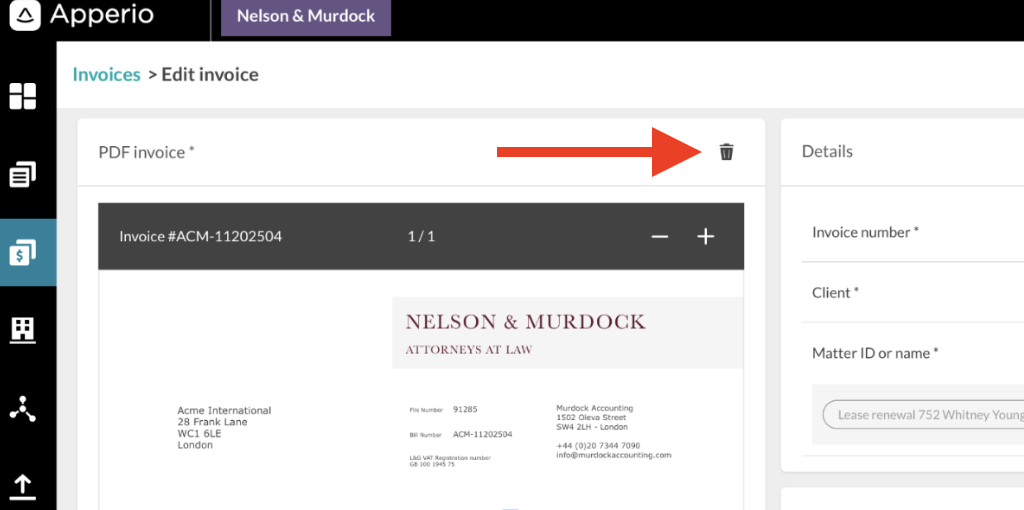Click the L&G VAT Registration number text
Viewport: 1024px width, 510px height.
(x=449, y=458)
